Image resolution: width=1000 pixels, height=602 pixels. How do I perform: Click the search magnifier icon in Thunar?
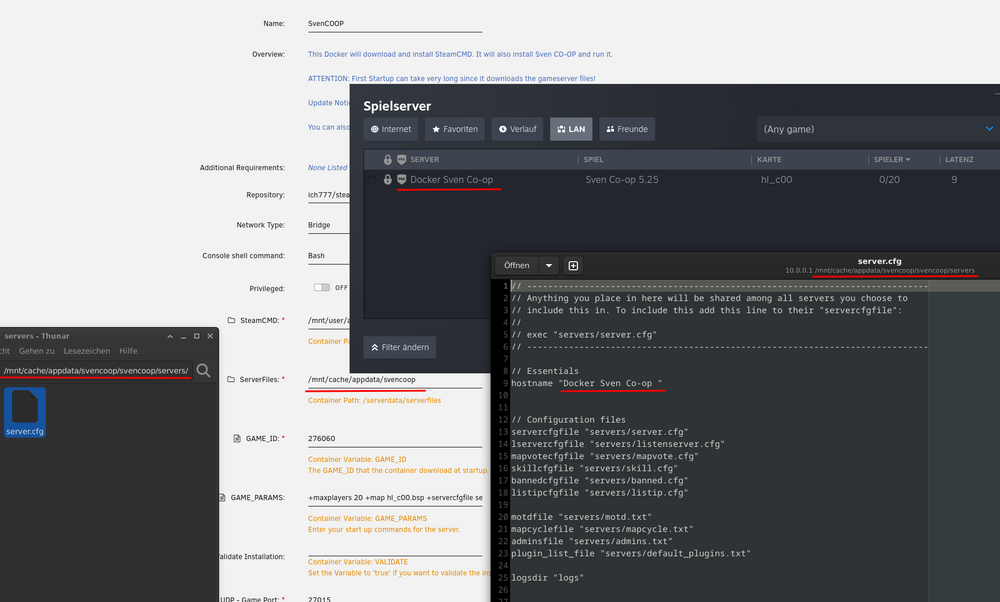coord(203,371)
